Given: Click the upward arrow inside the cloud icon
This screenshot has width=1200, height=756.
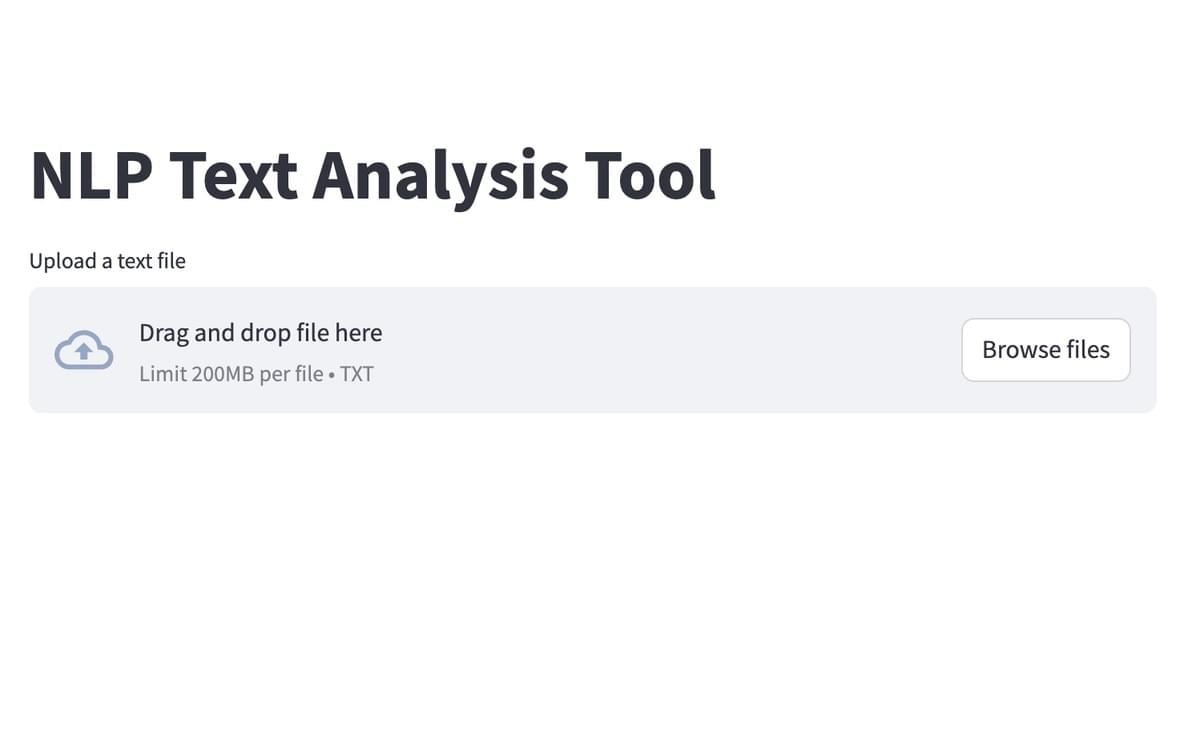Looking at the screenshot, I should 84,351.
